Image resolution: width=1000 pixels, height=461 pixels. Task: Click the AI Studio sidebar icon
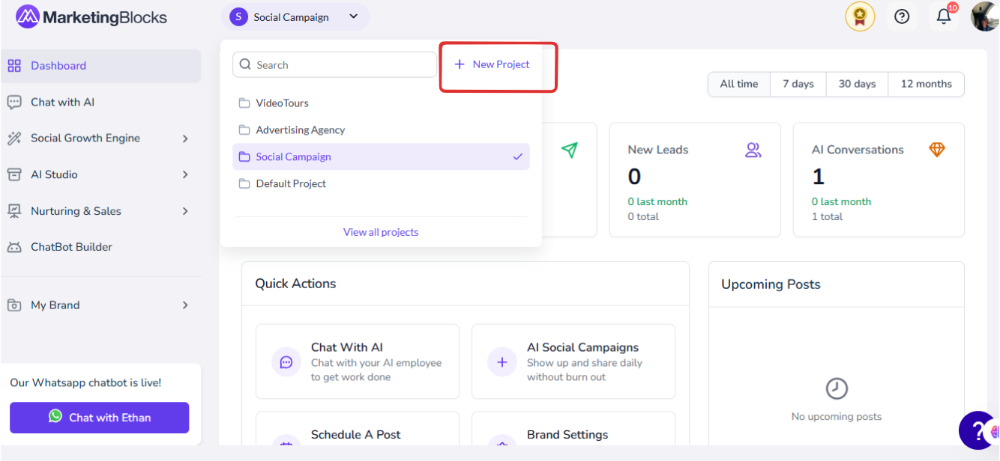coord(14,175)
